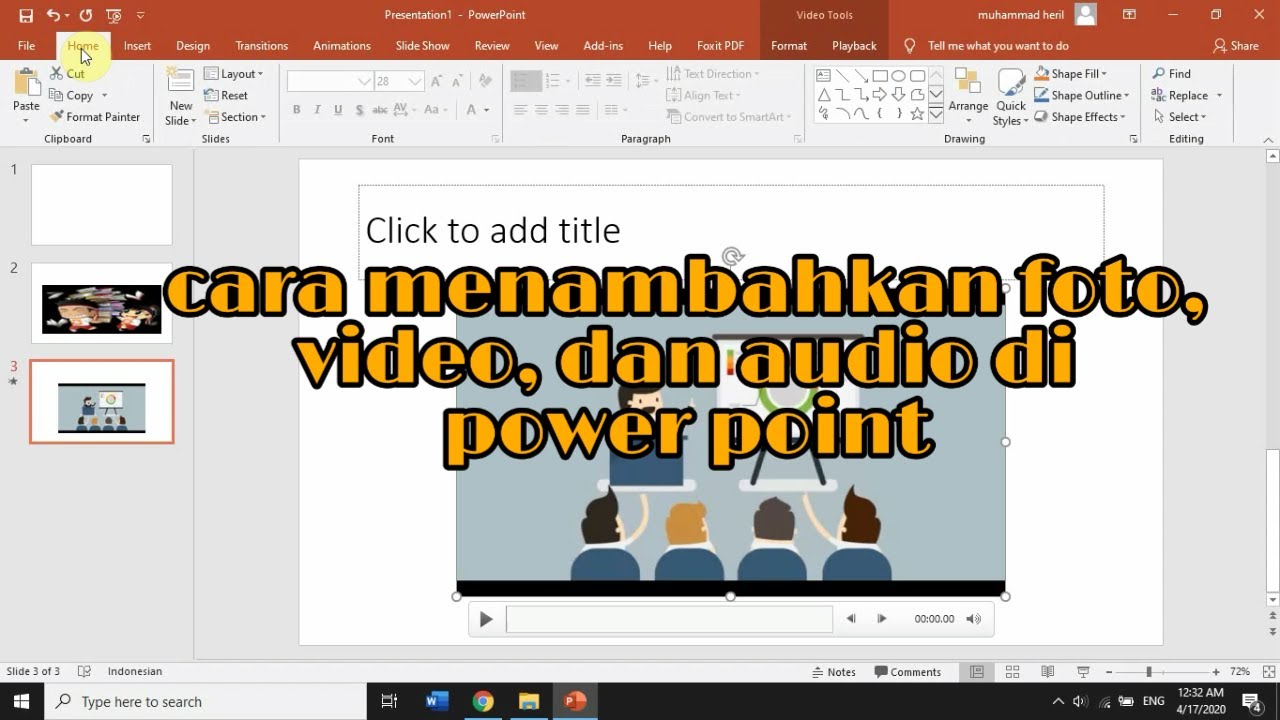Switch to the Playback tab

click(854, 46)
